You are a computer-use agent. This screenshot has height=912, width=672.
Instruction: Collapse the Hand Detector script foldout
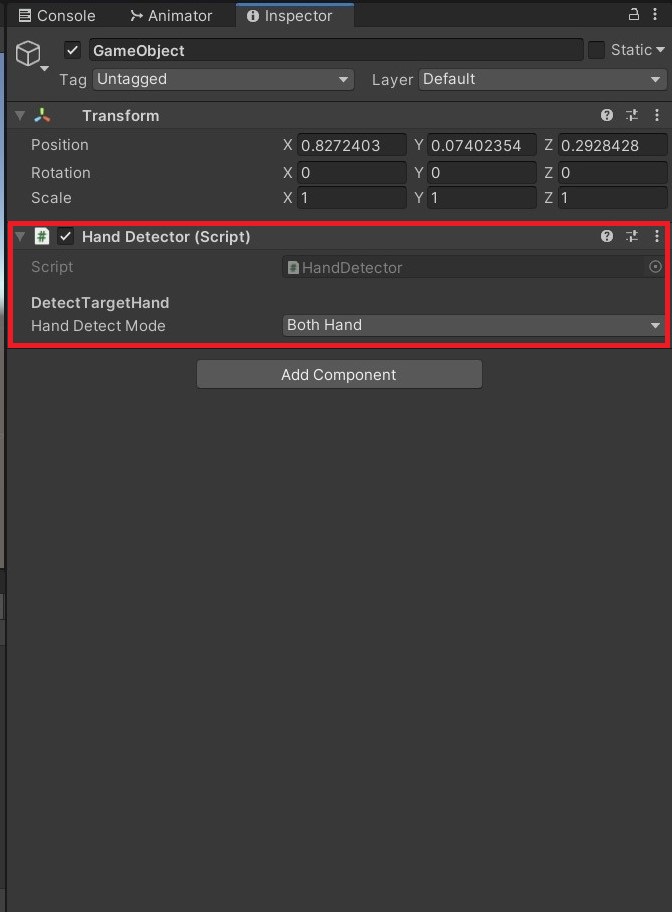(x=20, y=237)
